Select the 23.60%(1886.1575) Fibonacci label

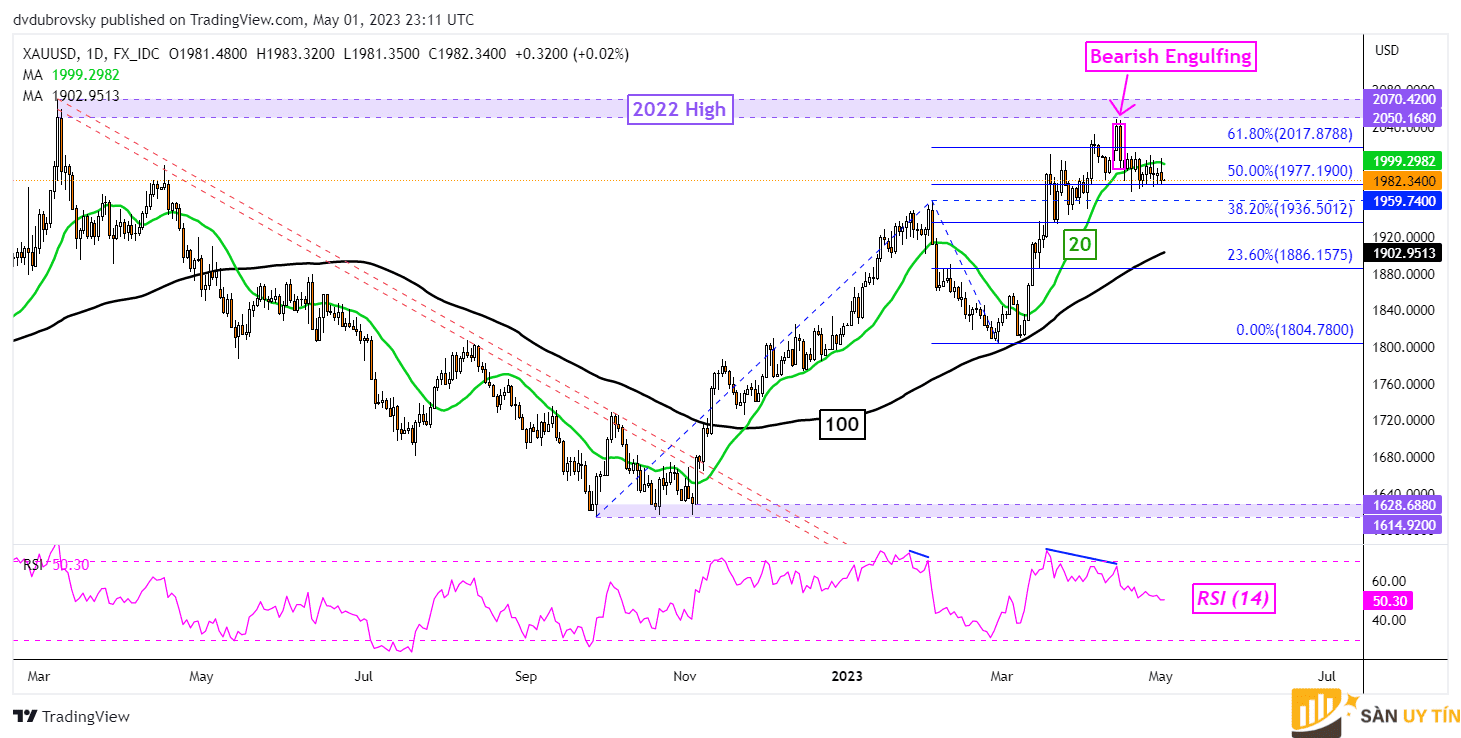pyautogui.click(x=1289, y=254)
